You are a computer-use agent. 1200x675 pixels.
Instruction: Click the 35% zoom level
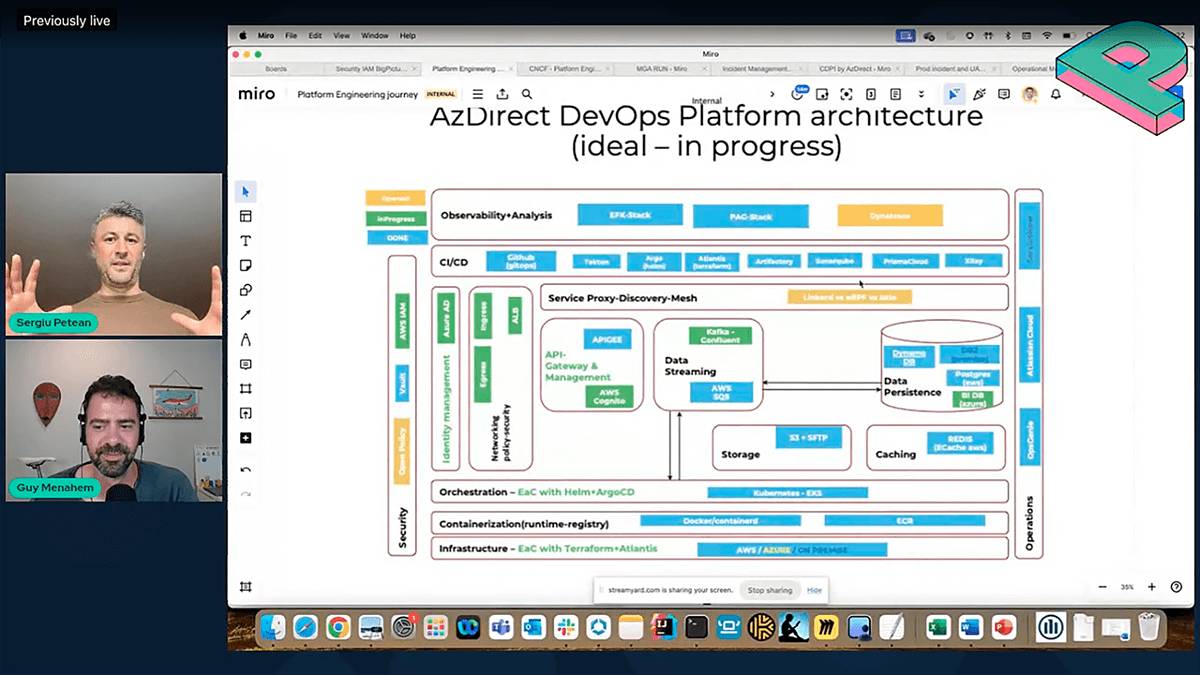click(1127, 587)
